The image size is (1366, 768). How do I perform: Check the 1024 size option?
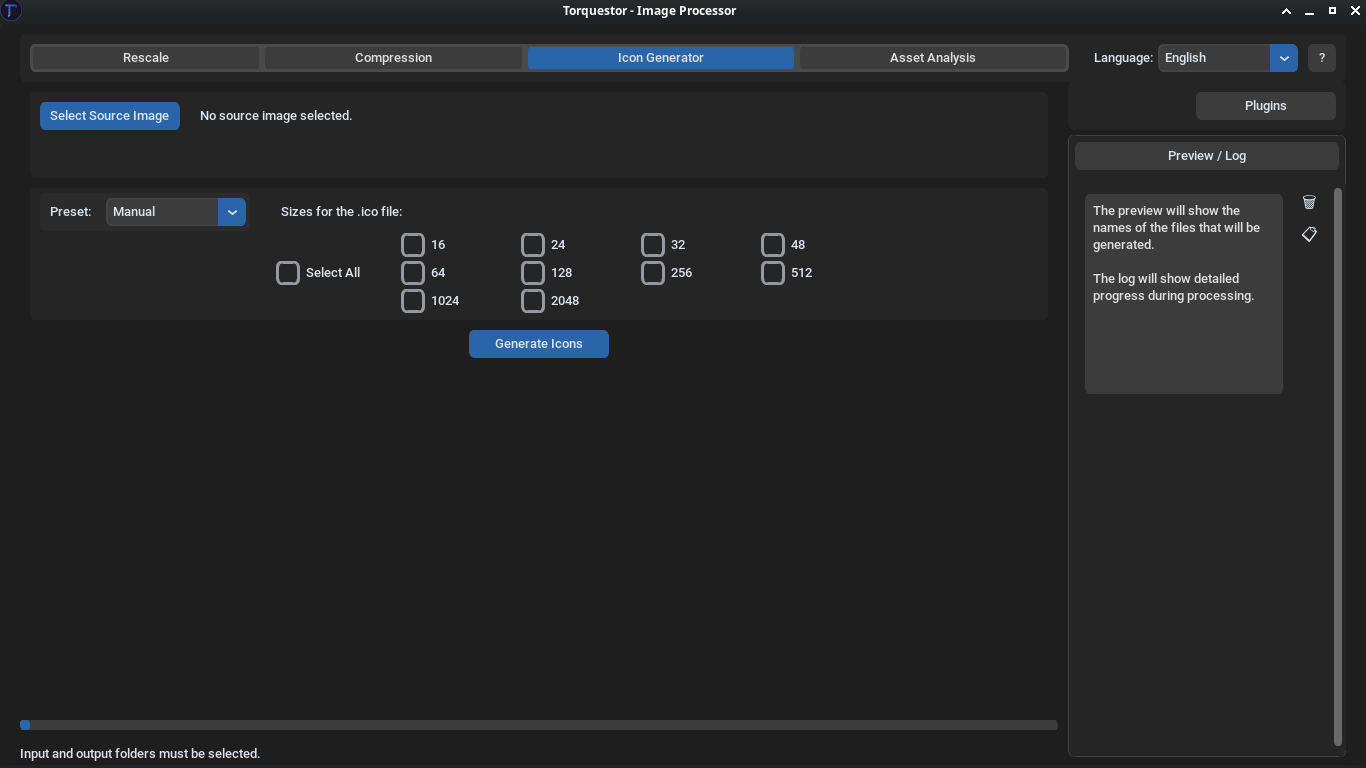[412, 300]
